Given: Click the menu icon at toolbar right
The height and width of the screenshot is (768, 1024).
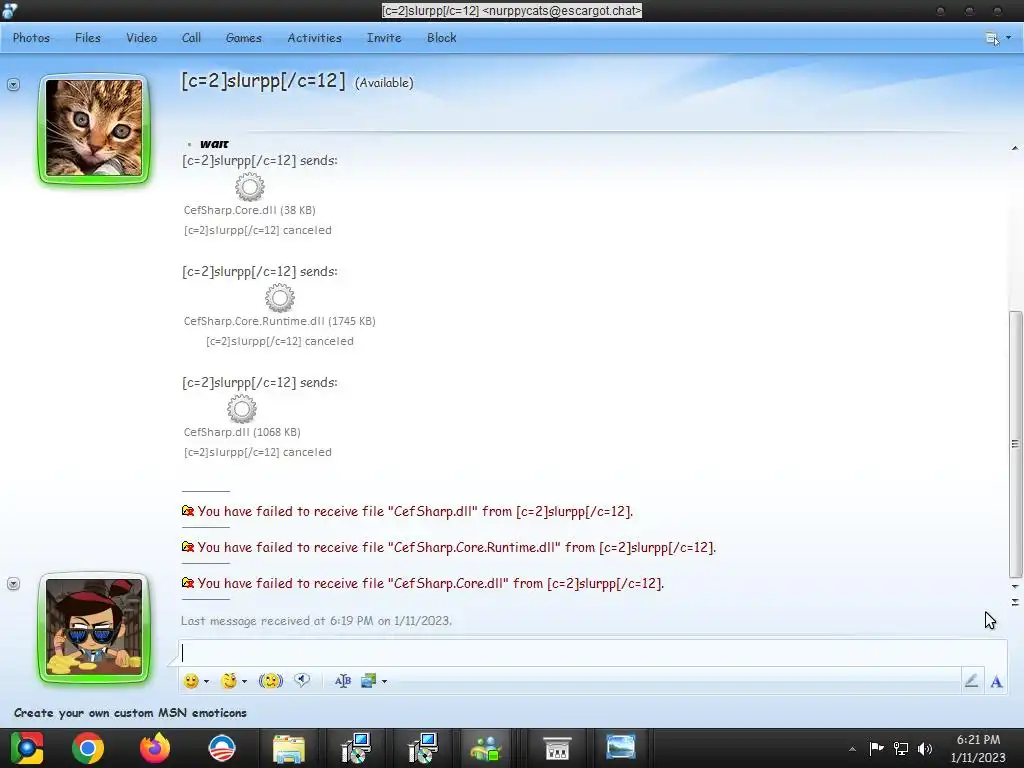Looking at the screenshot, I should tap(992, 39).
